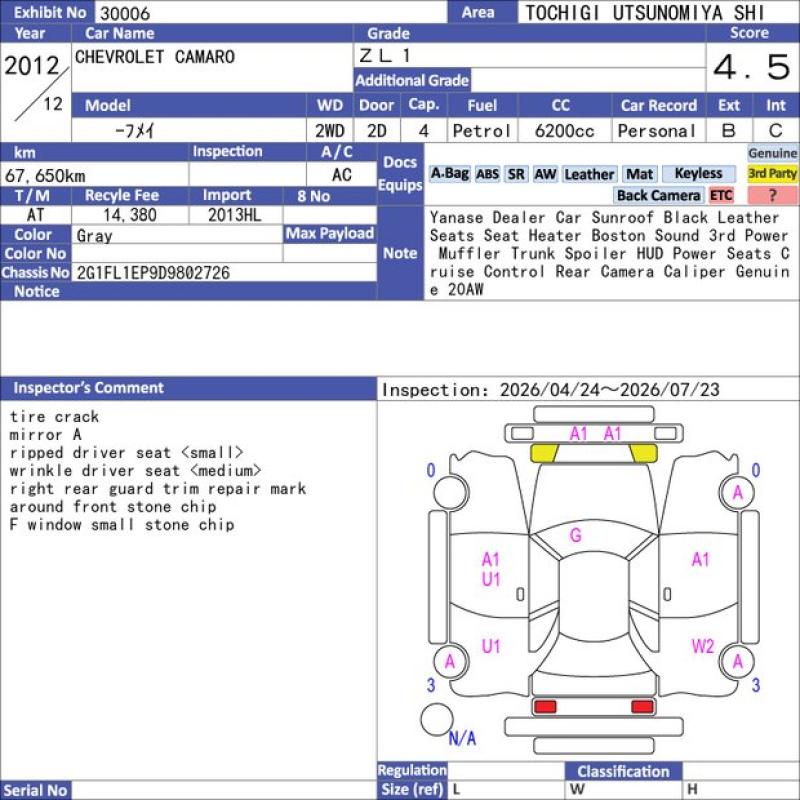Click the spare tire circle labeled N/A

click(437, 719)
